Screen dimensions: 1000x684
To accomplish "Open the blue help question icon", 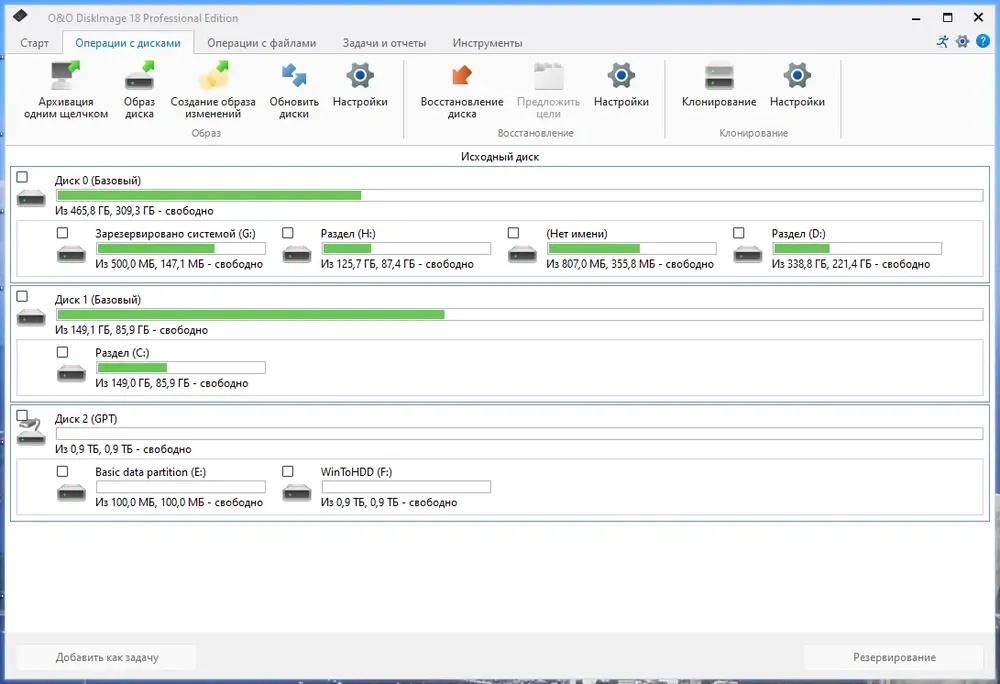I will (983, 42).
